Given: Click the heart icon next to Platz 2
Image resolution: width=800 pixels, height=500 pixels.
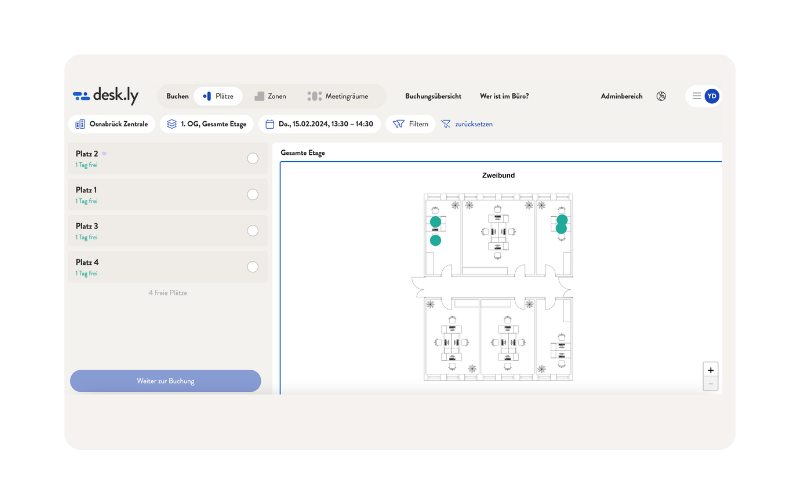Looking at the screenshot, I should (x=104, y=154).
